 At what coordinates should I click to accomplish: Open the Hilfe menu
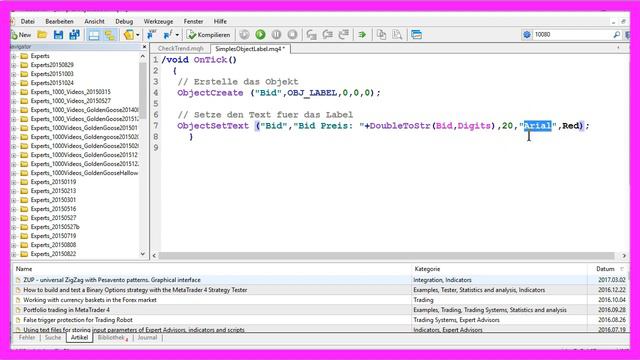[220, 21]
